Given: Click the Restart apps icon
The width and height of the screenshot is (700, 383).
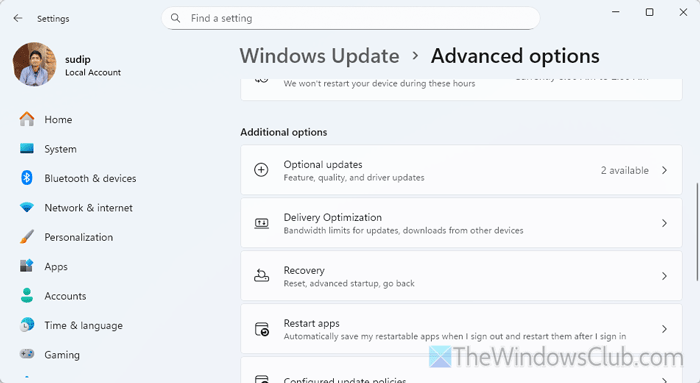Looking at the screenshot, I should (261, 329).
